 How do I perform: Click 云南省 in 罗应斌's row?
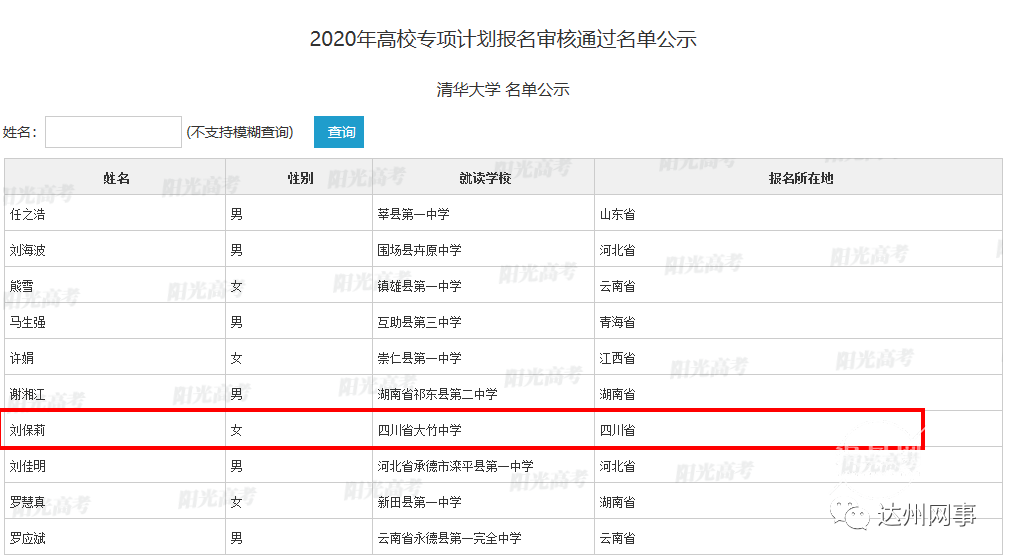(x=618, y=538)
